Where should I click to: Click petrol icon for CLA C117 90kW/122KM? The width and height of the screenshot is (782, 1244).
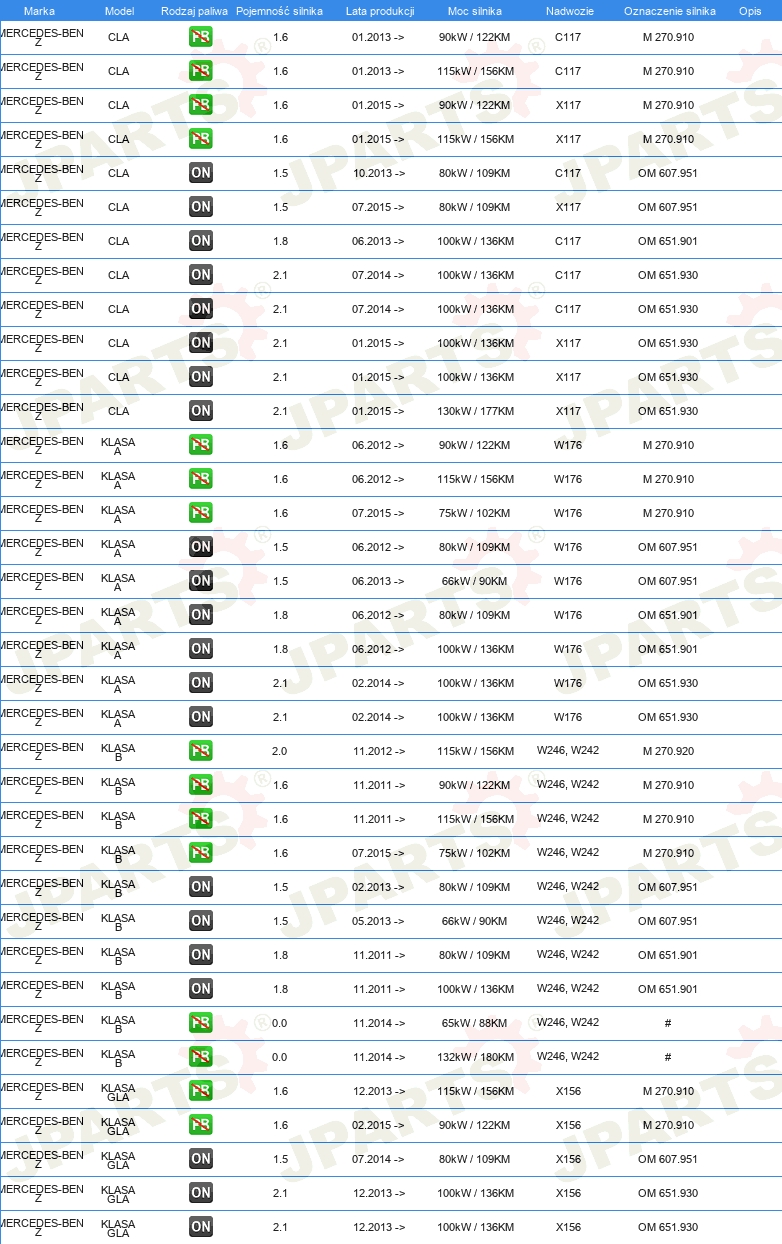(x=200, y=37)
